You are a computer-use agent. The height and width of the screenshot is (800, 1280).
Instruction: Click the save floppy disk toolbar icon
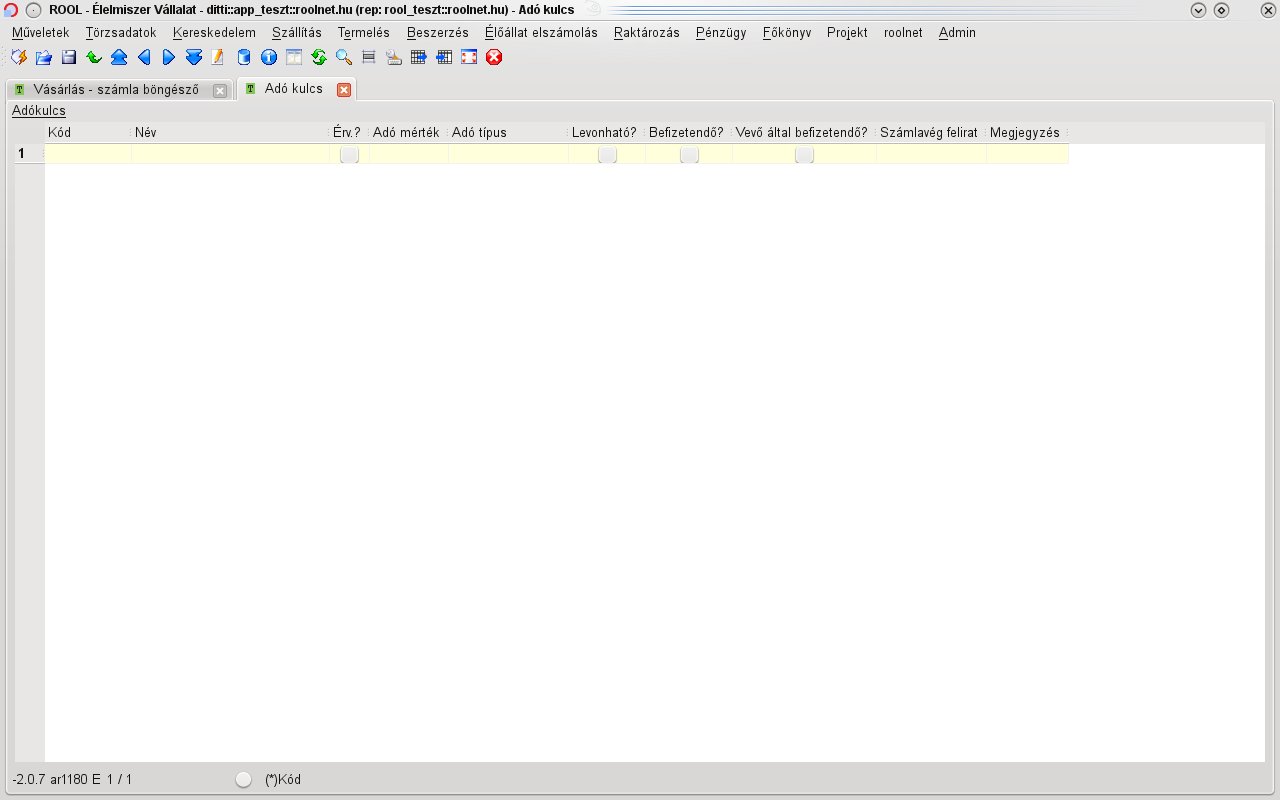pyautogui.click(x=69, y=58)
